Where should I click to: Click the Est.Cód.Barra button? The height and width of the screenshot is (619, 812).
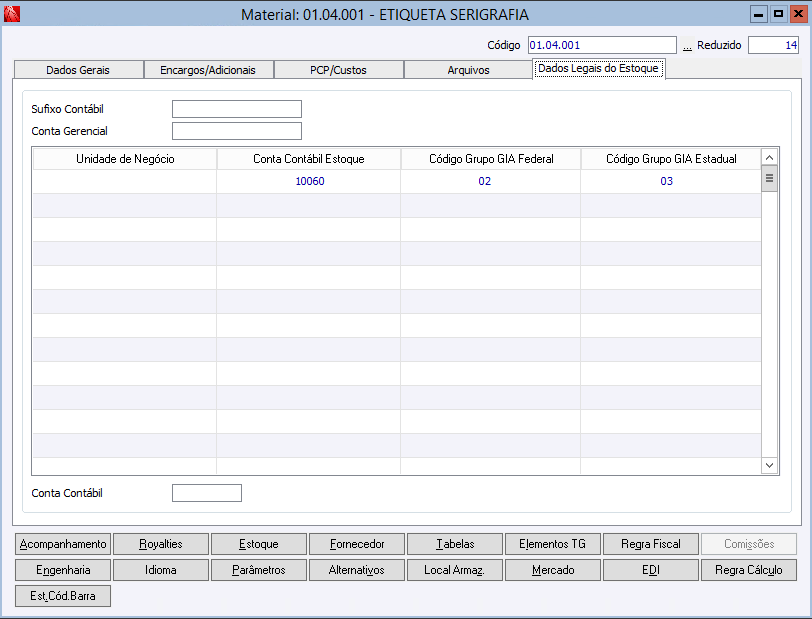tap(63, 596)
